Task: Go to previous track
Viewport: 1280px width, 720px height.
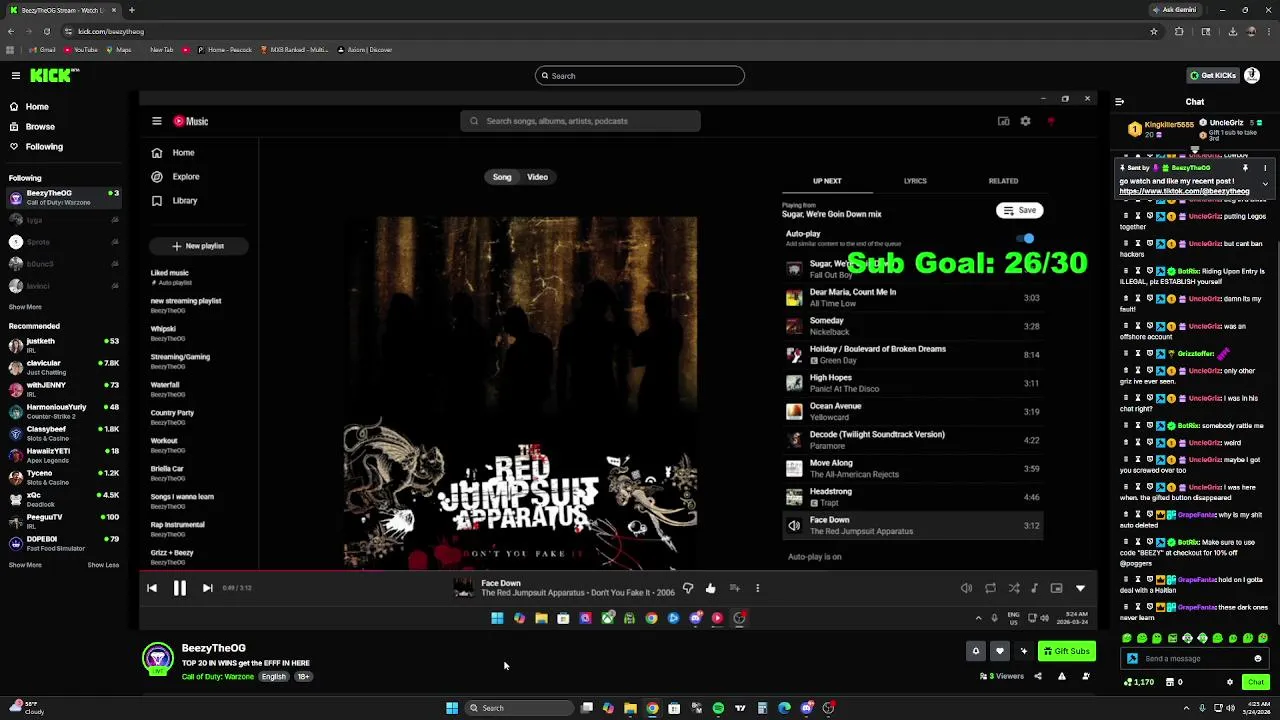Action: pyautogui.click(x=152, y=588)
